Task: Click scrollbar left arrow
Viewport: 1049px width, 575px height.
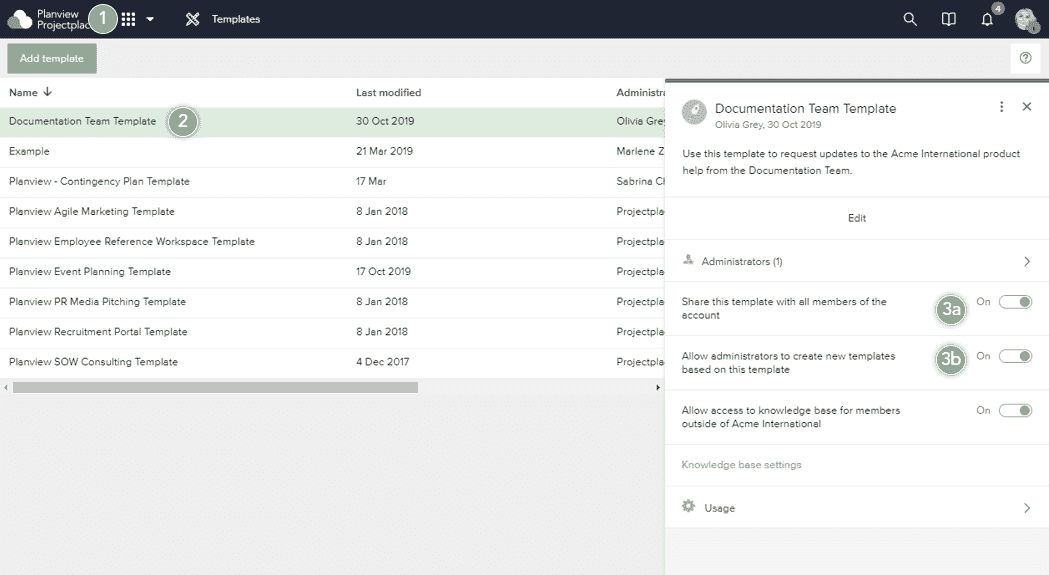Action: point(6,388)
